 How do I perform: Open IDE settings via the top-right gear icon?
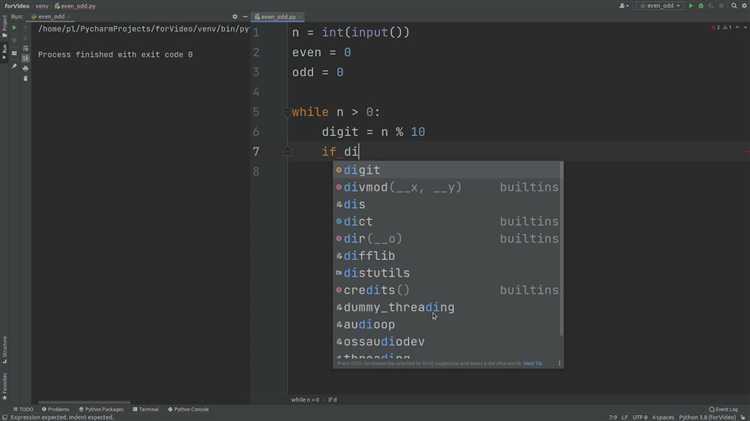tap(744, 6)
